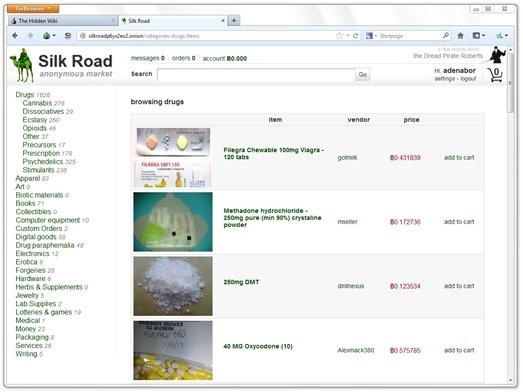
Task: Click the Go search button
Action: 363,74
